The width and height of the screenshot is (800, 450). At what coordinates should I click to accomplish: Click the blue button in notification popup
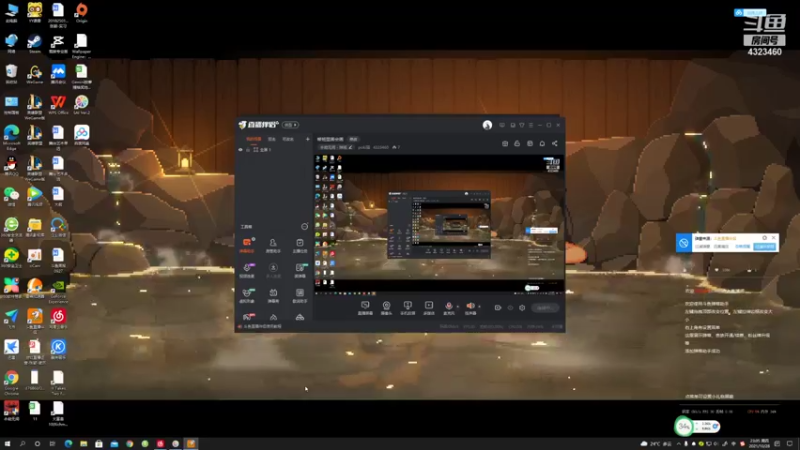[765, 246]
